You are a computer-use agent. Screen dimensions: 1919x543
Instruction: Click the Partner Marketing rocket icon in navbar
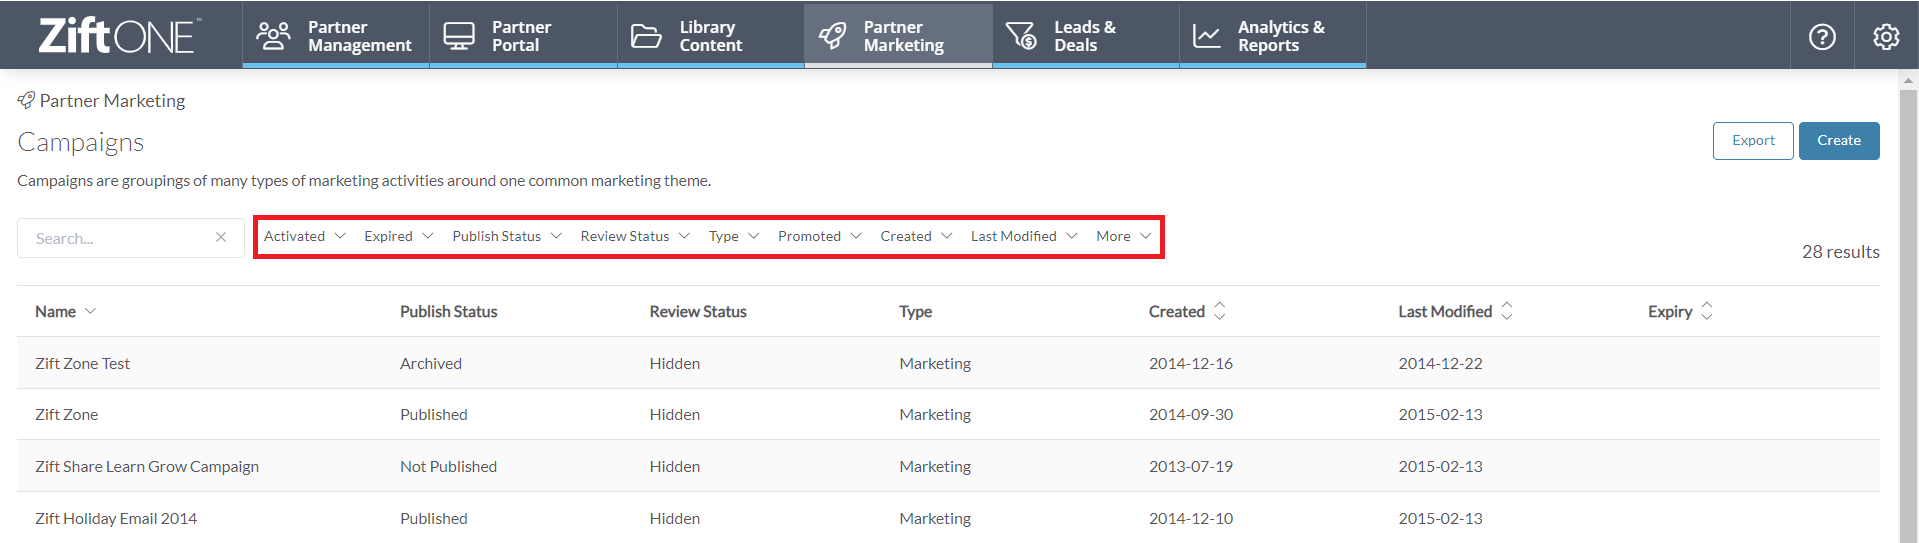coord(832,36)
